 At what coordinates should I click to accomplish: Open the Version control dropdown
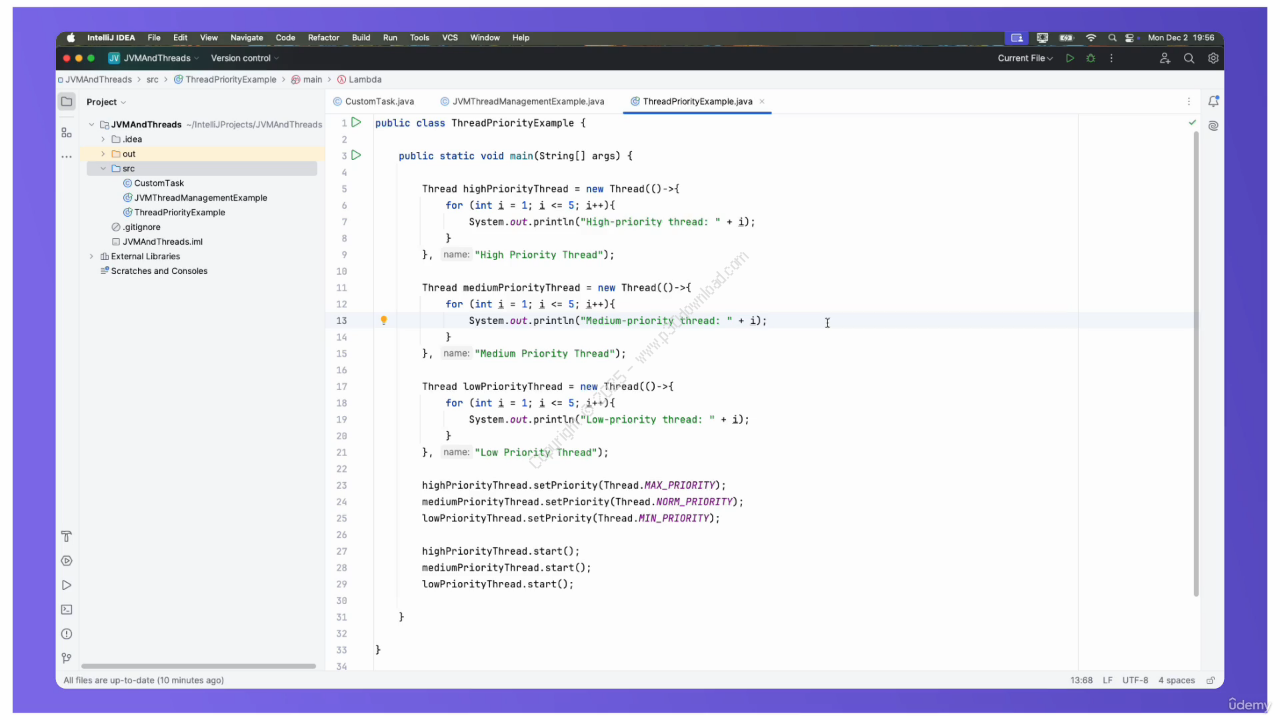coord(246,58)
